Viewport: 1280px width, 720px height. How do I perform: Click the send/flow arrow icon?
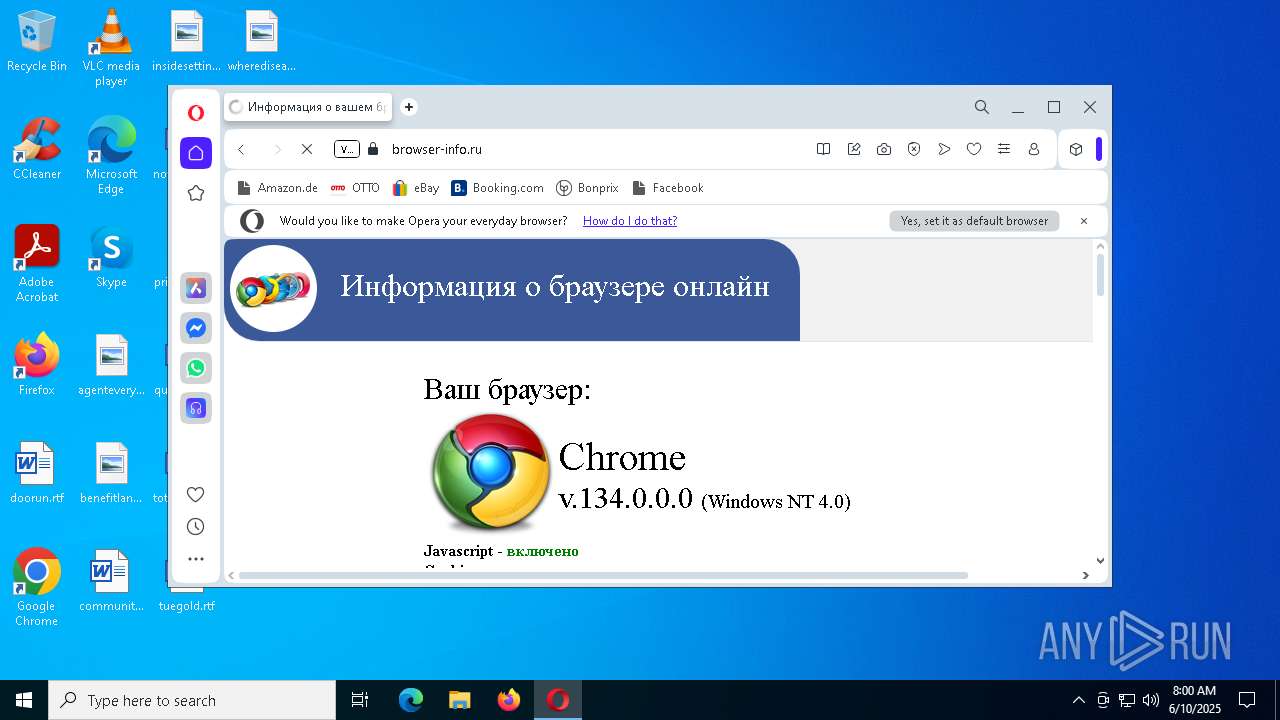(x=944, y=149)
